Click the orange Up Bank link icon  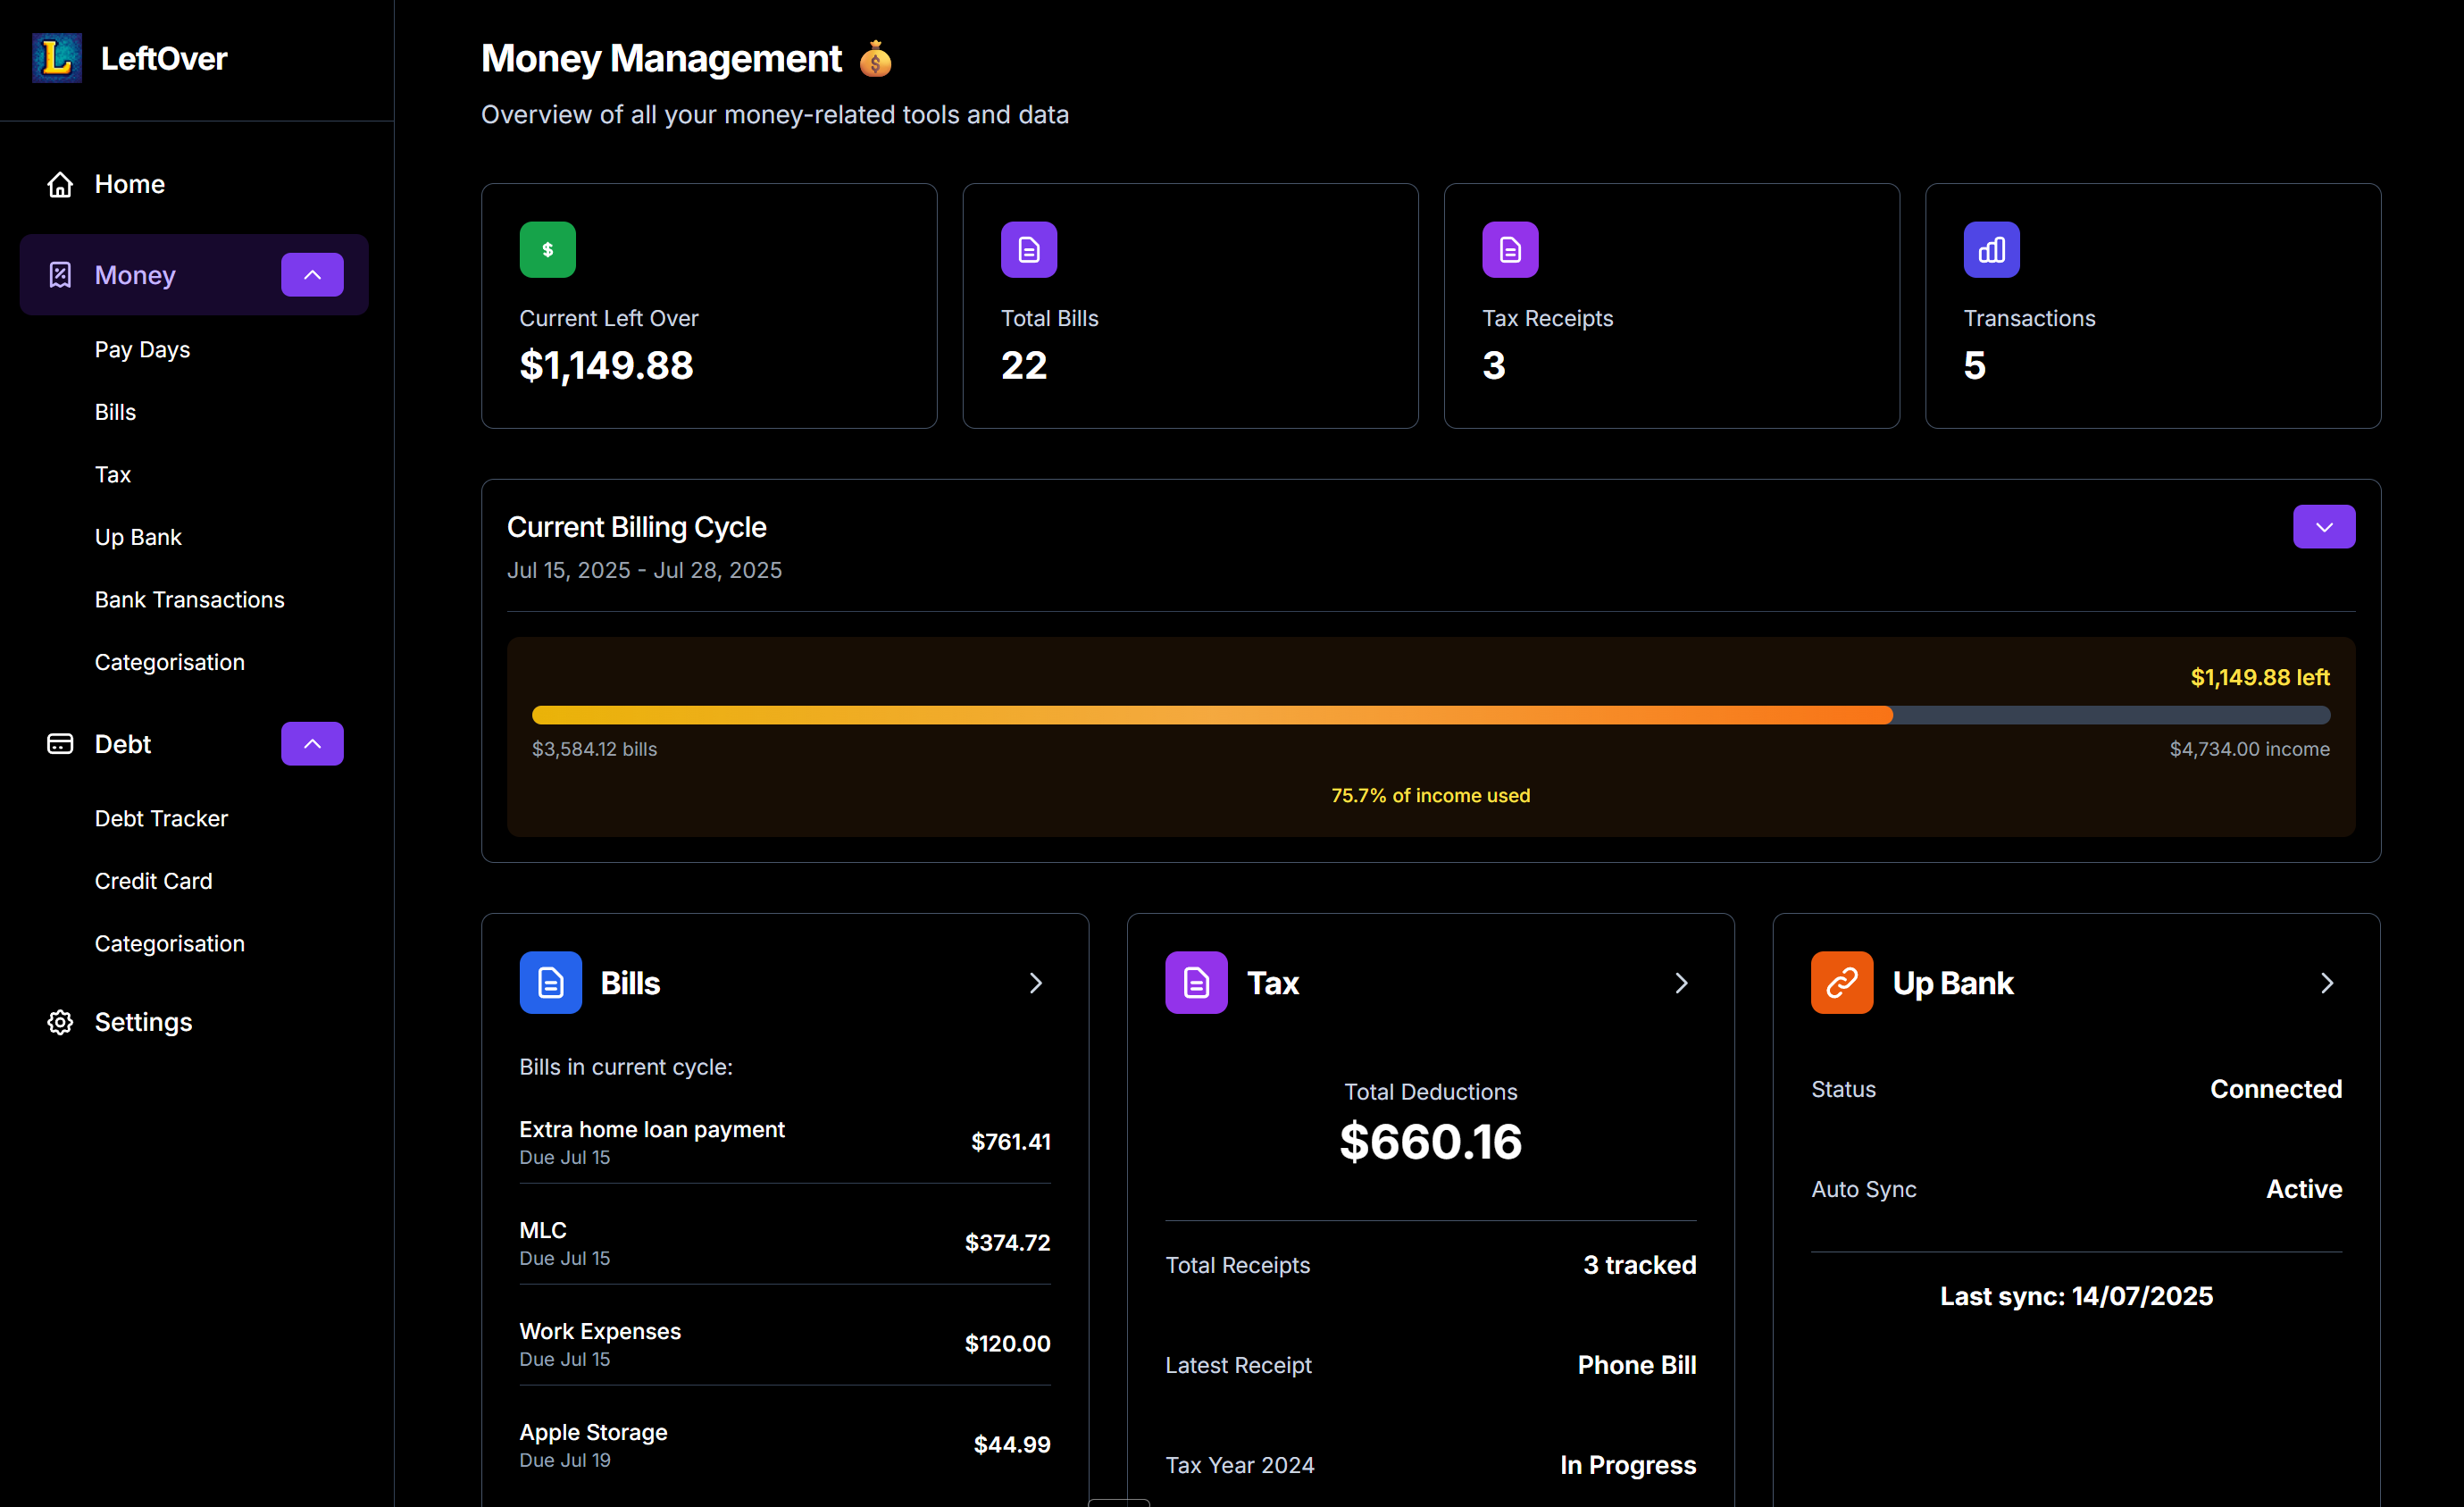[1841, 982]
